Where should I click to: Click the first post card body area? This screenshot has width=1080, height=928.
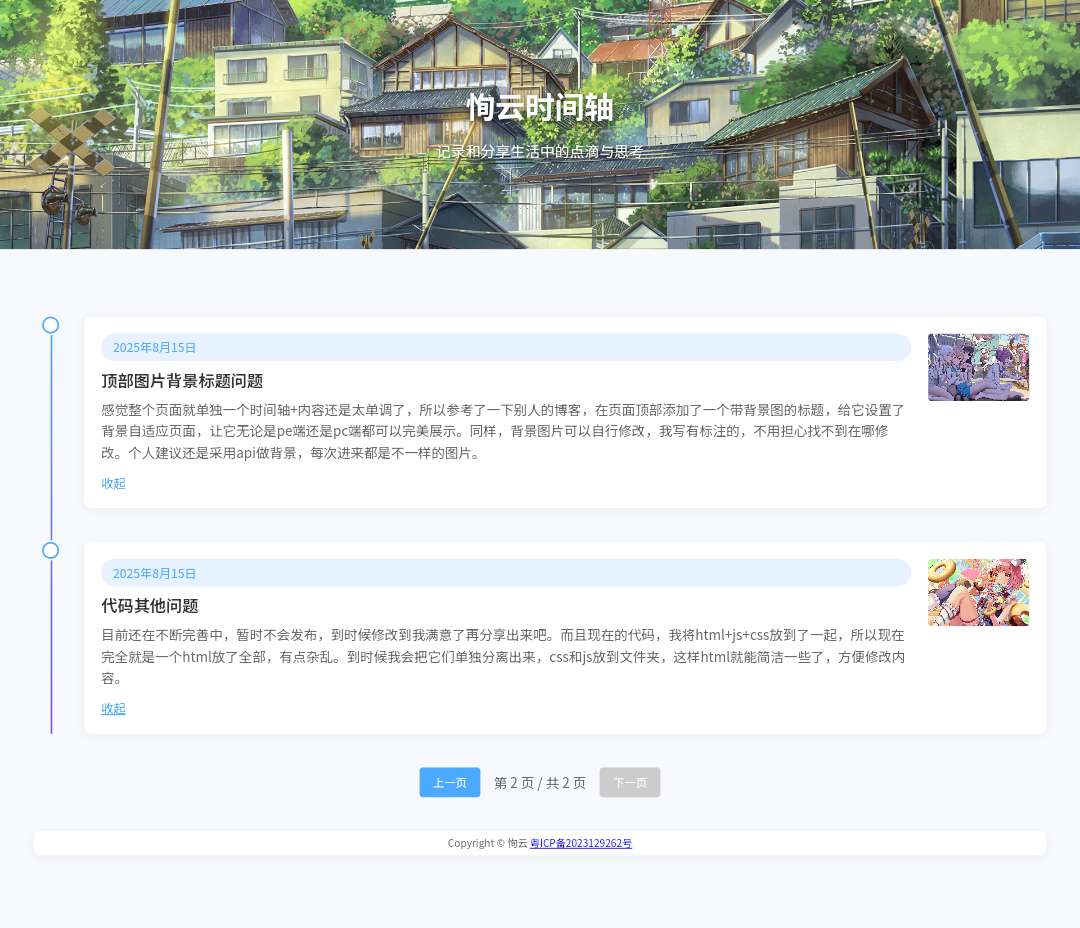pos(500,430)
